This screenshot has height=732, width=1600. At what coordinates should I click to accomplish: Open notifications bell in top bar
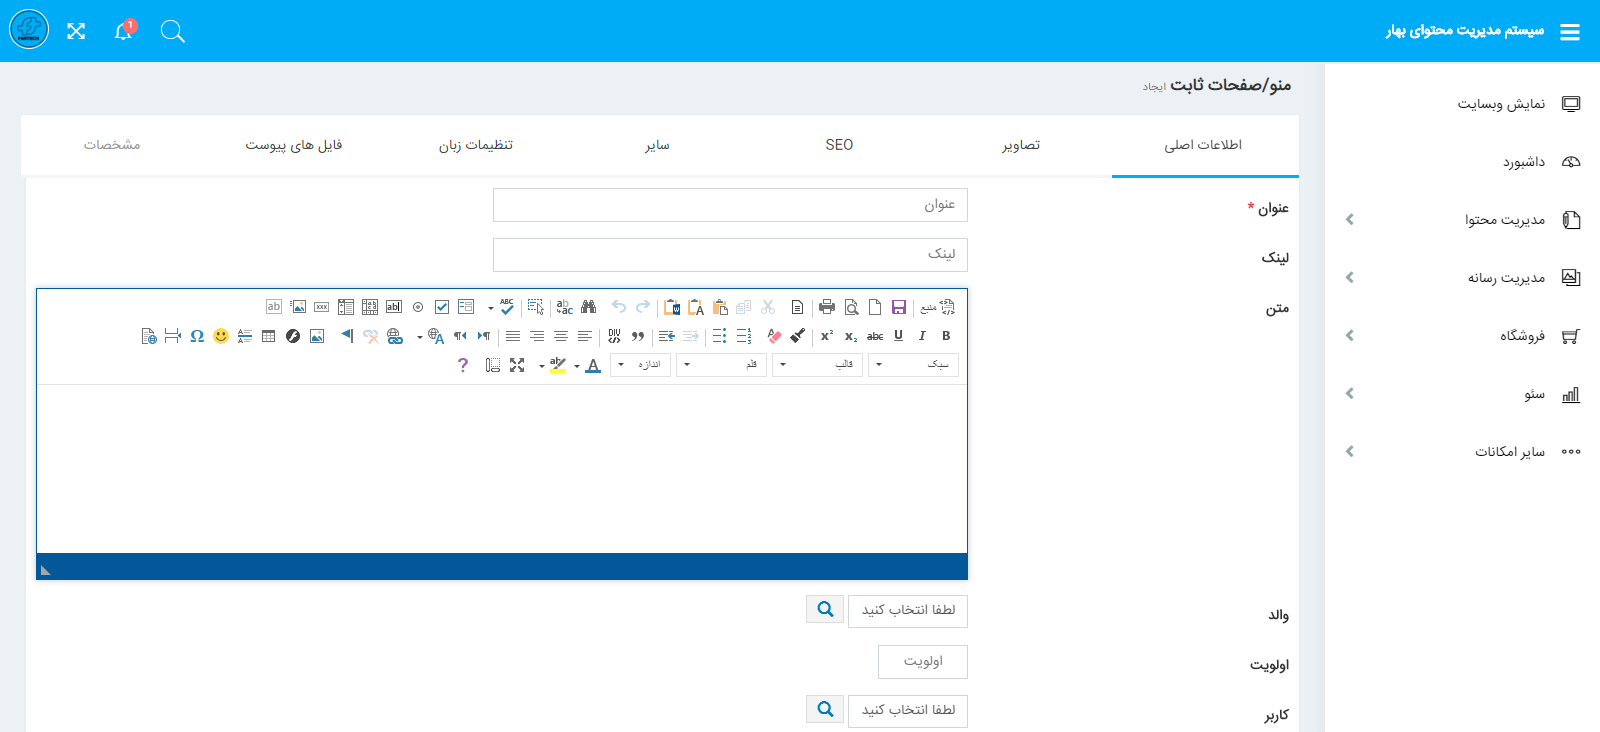point(123,31)
